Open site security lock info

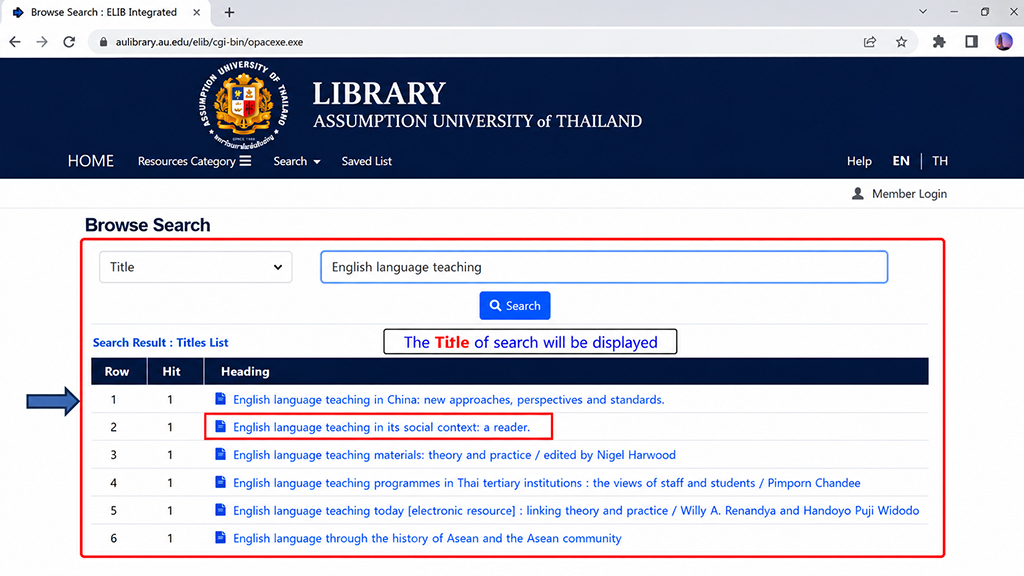tap(103, 42)
